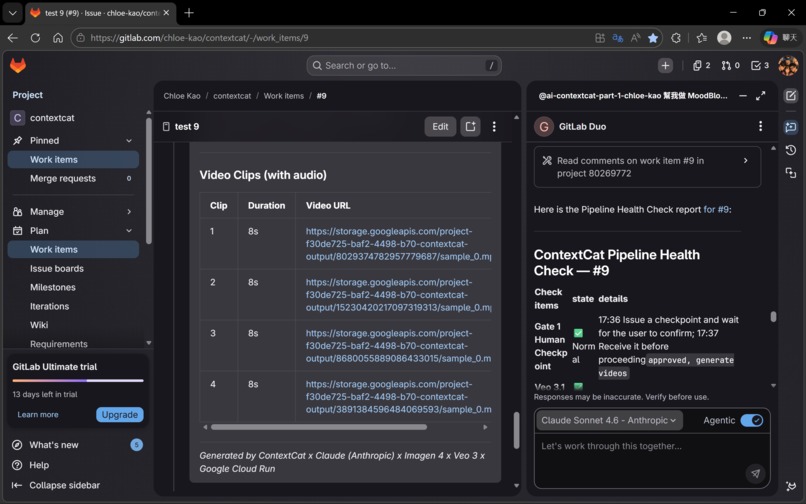
Task: Open clip 4 video URL link
Action: pos(398,397)
